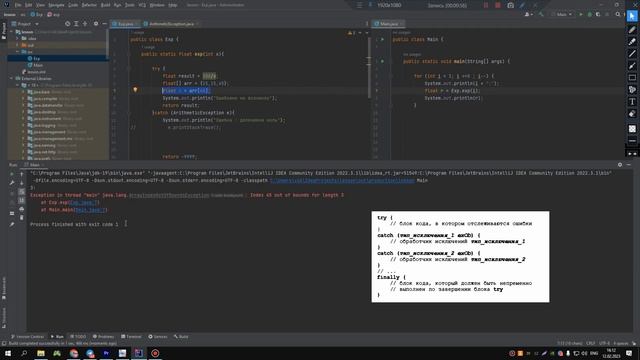This screenshot has width=640, height=360.
Task: Select the straight line drawing tool
Action: click(632, 53)
